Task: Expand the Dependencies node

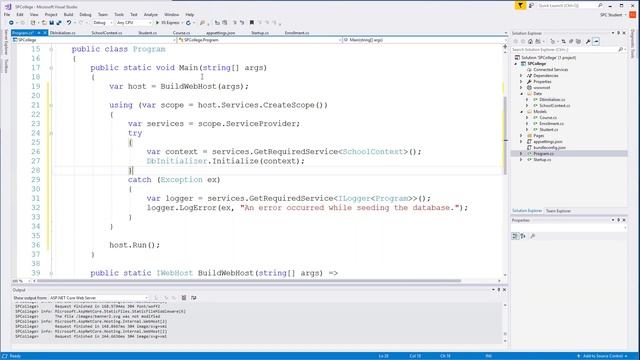Action: (x=521, y=76)
